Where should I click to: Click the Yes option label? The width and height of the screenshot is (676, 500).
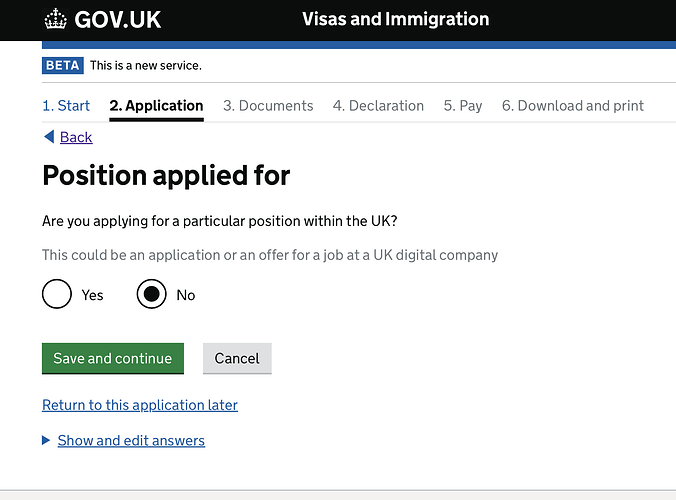point(93,295)
